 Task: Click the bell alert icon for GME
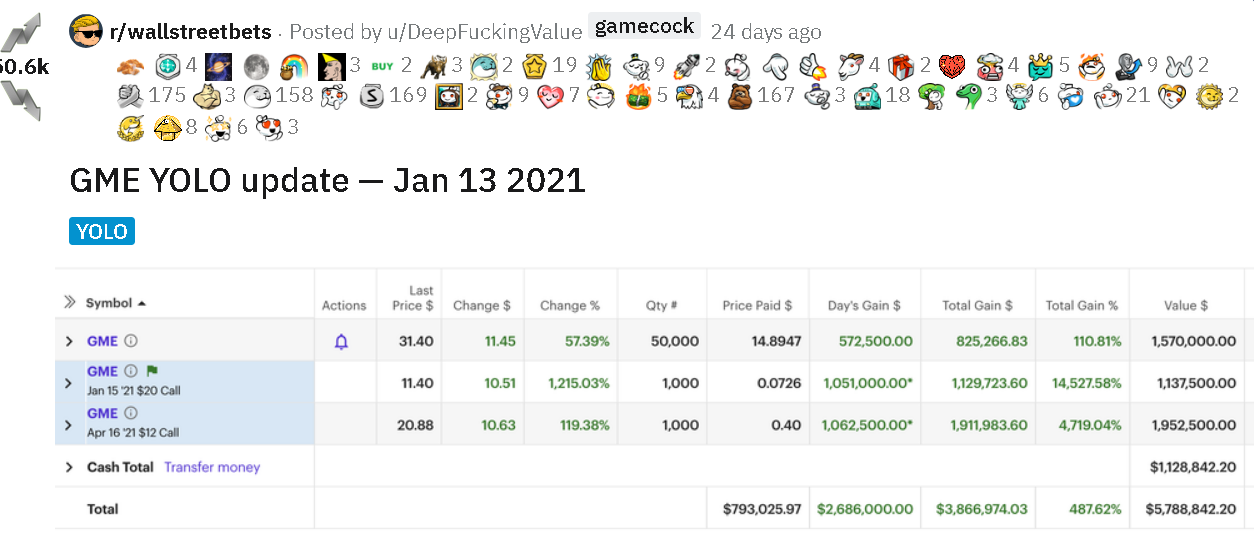pyautogui.click(x=342, y=342)
